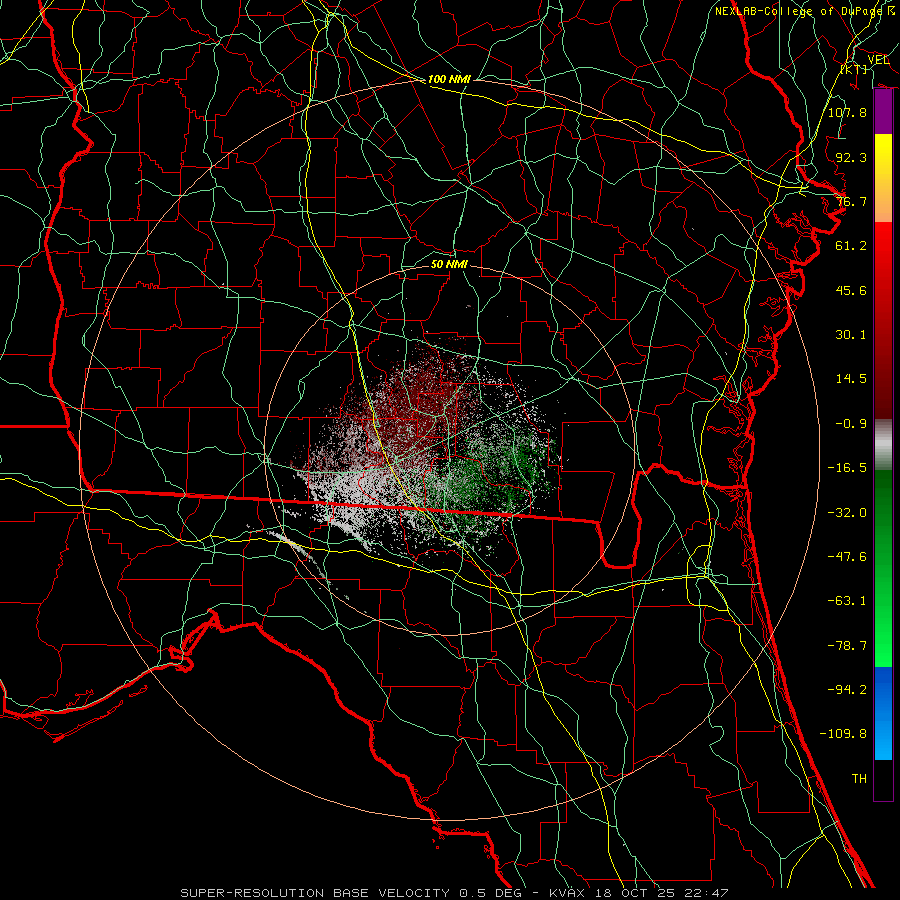Click the 61.2 velocity scale value
Screen dimensions: 900x900
point(851,246)
